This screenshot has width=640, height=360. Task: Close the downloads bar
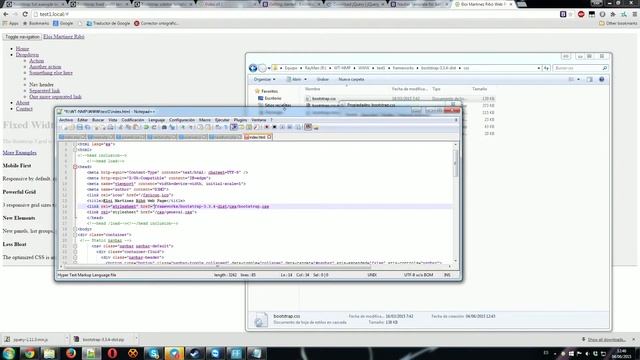[633, 339]
